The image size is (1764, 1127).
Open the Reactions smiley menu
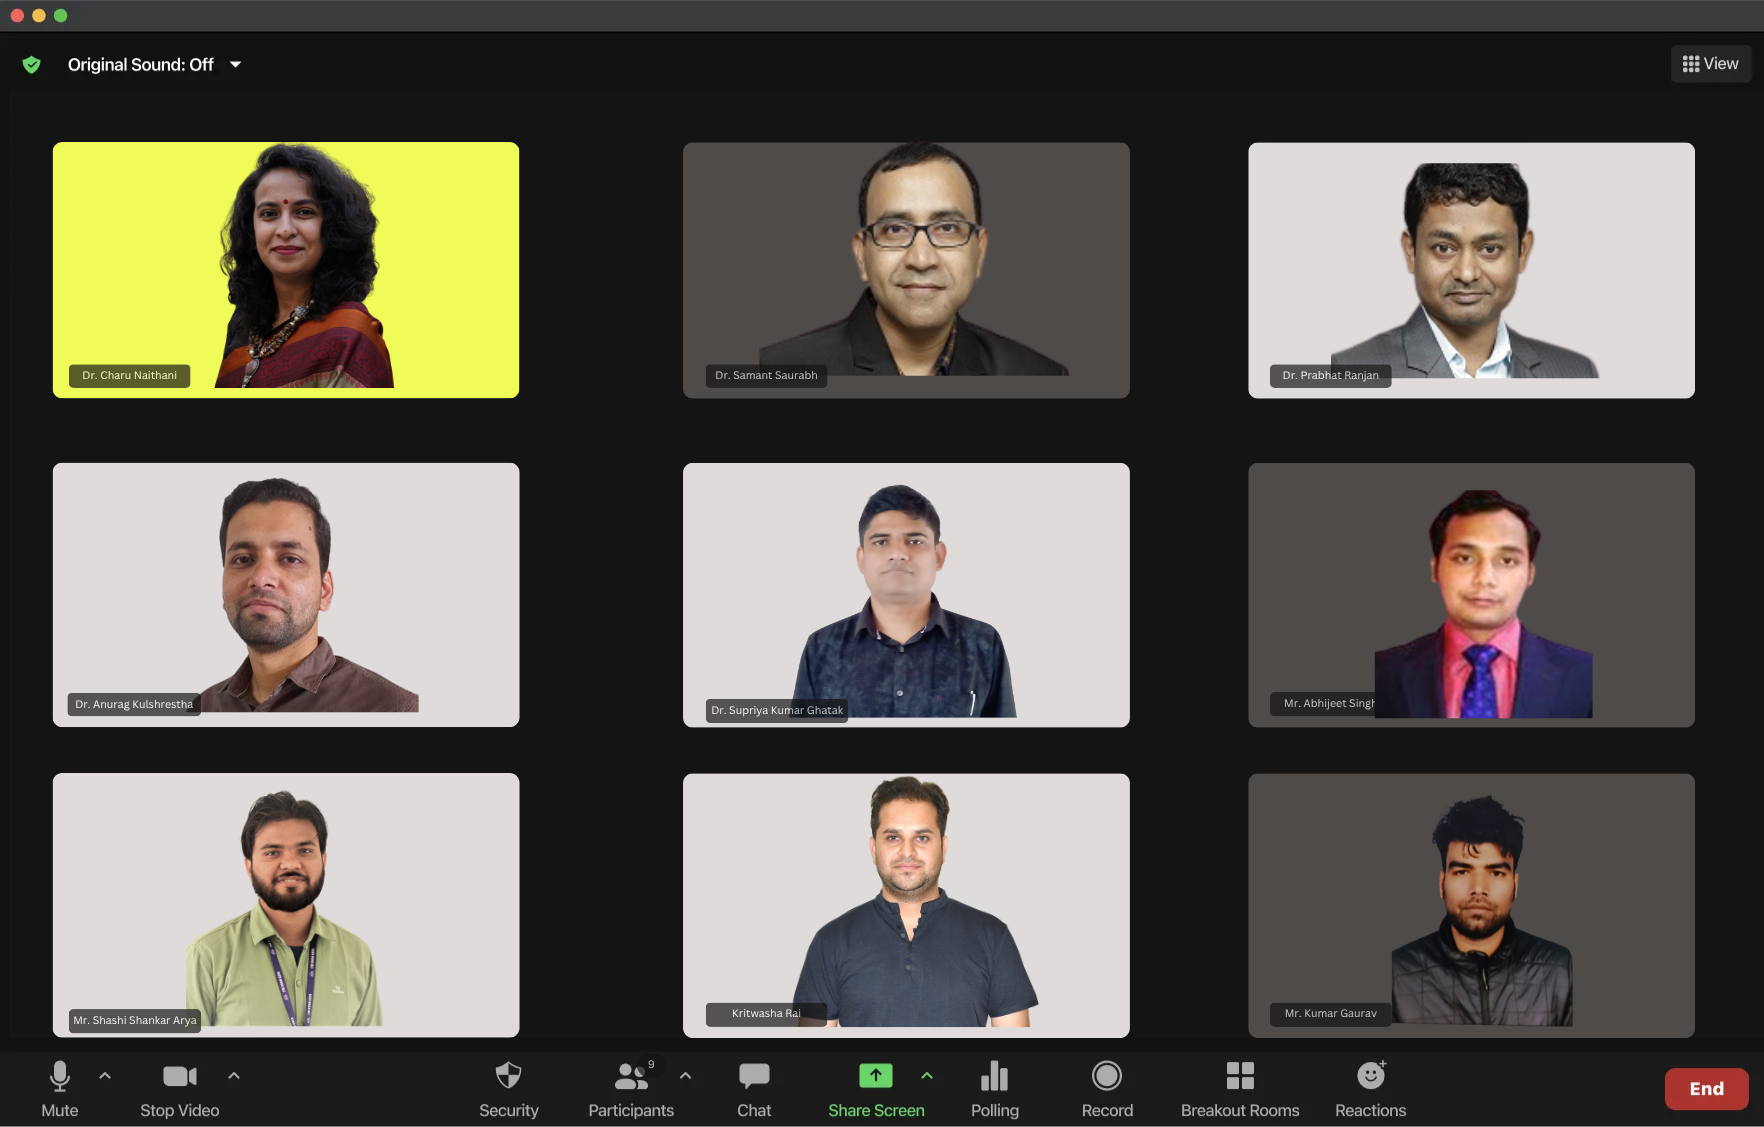(x=1371, y=1088)
